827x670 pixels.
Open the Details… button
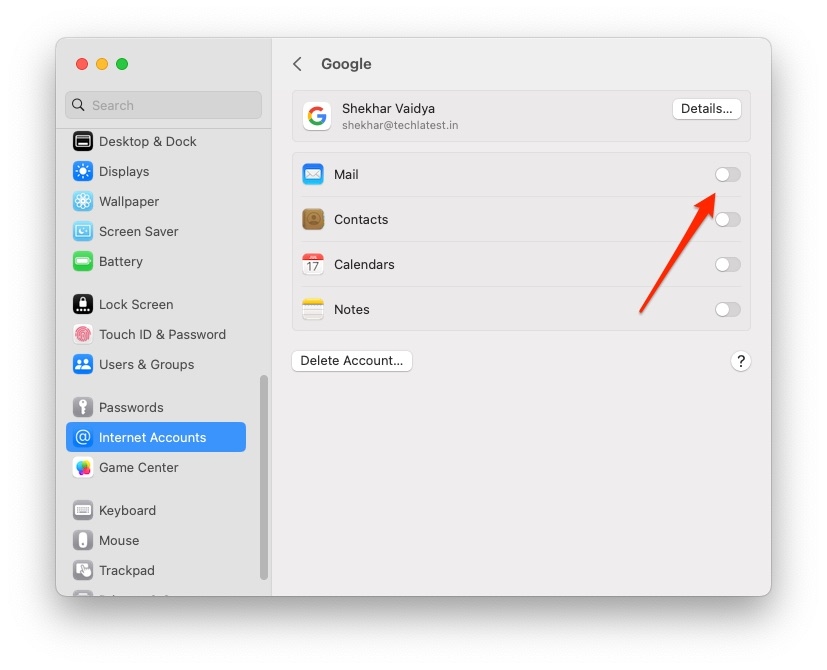[706, 109]
